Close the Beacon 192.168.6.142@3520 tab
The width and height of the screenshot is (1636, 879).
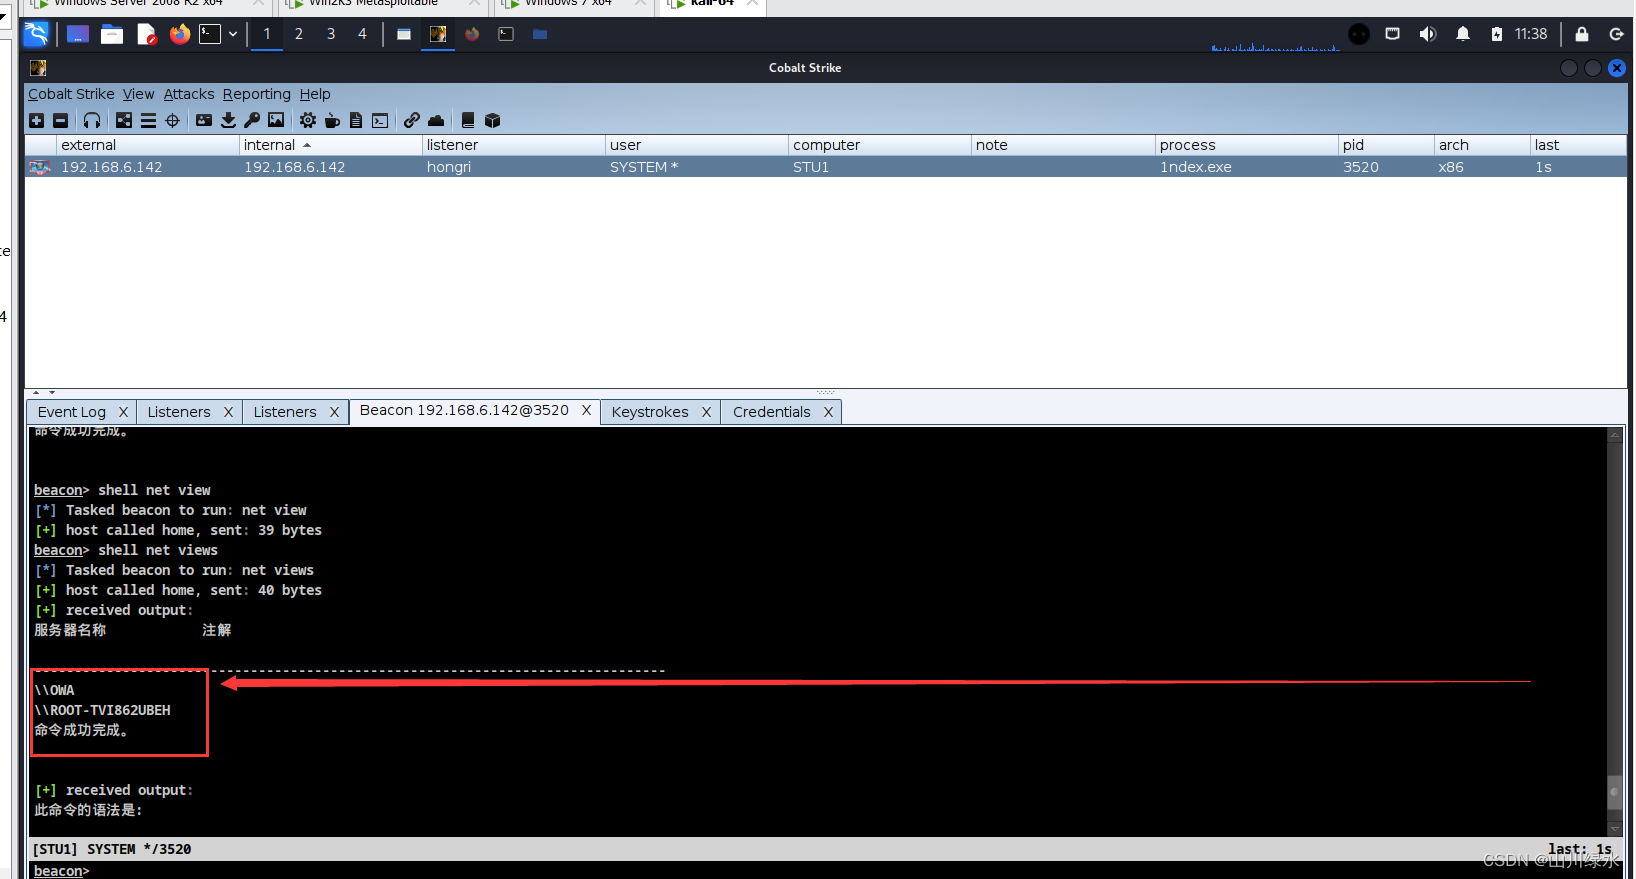(586, 410)
